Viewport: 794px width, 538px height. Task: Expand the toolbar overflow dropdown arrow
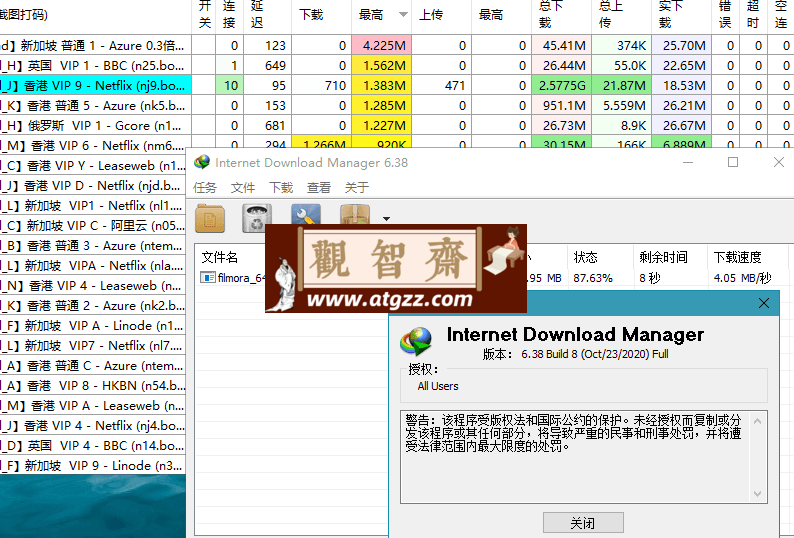coord(386,219)
